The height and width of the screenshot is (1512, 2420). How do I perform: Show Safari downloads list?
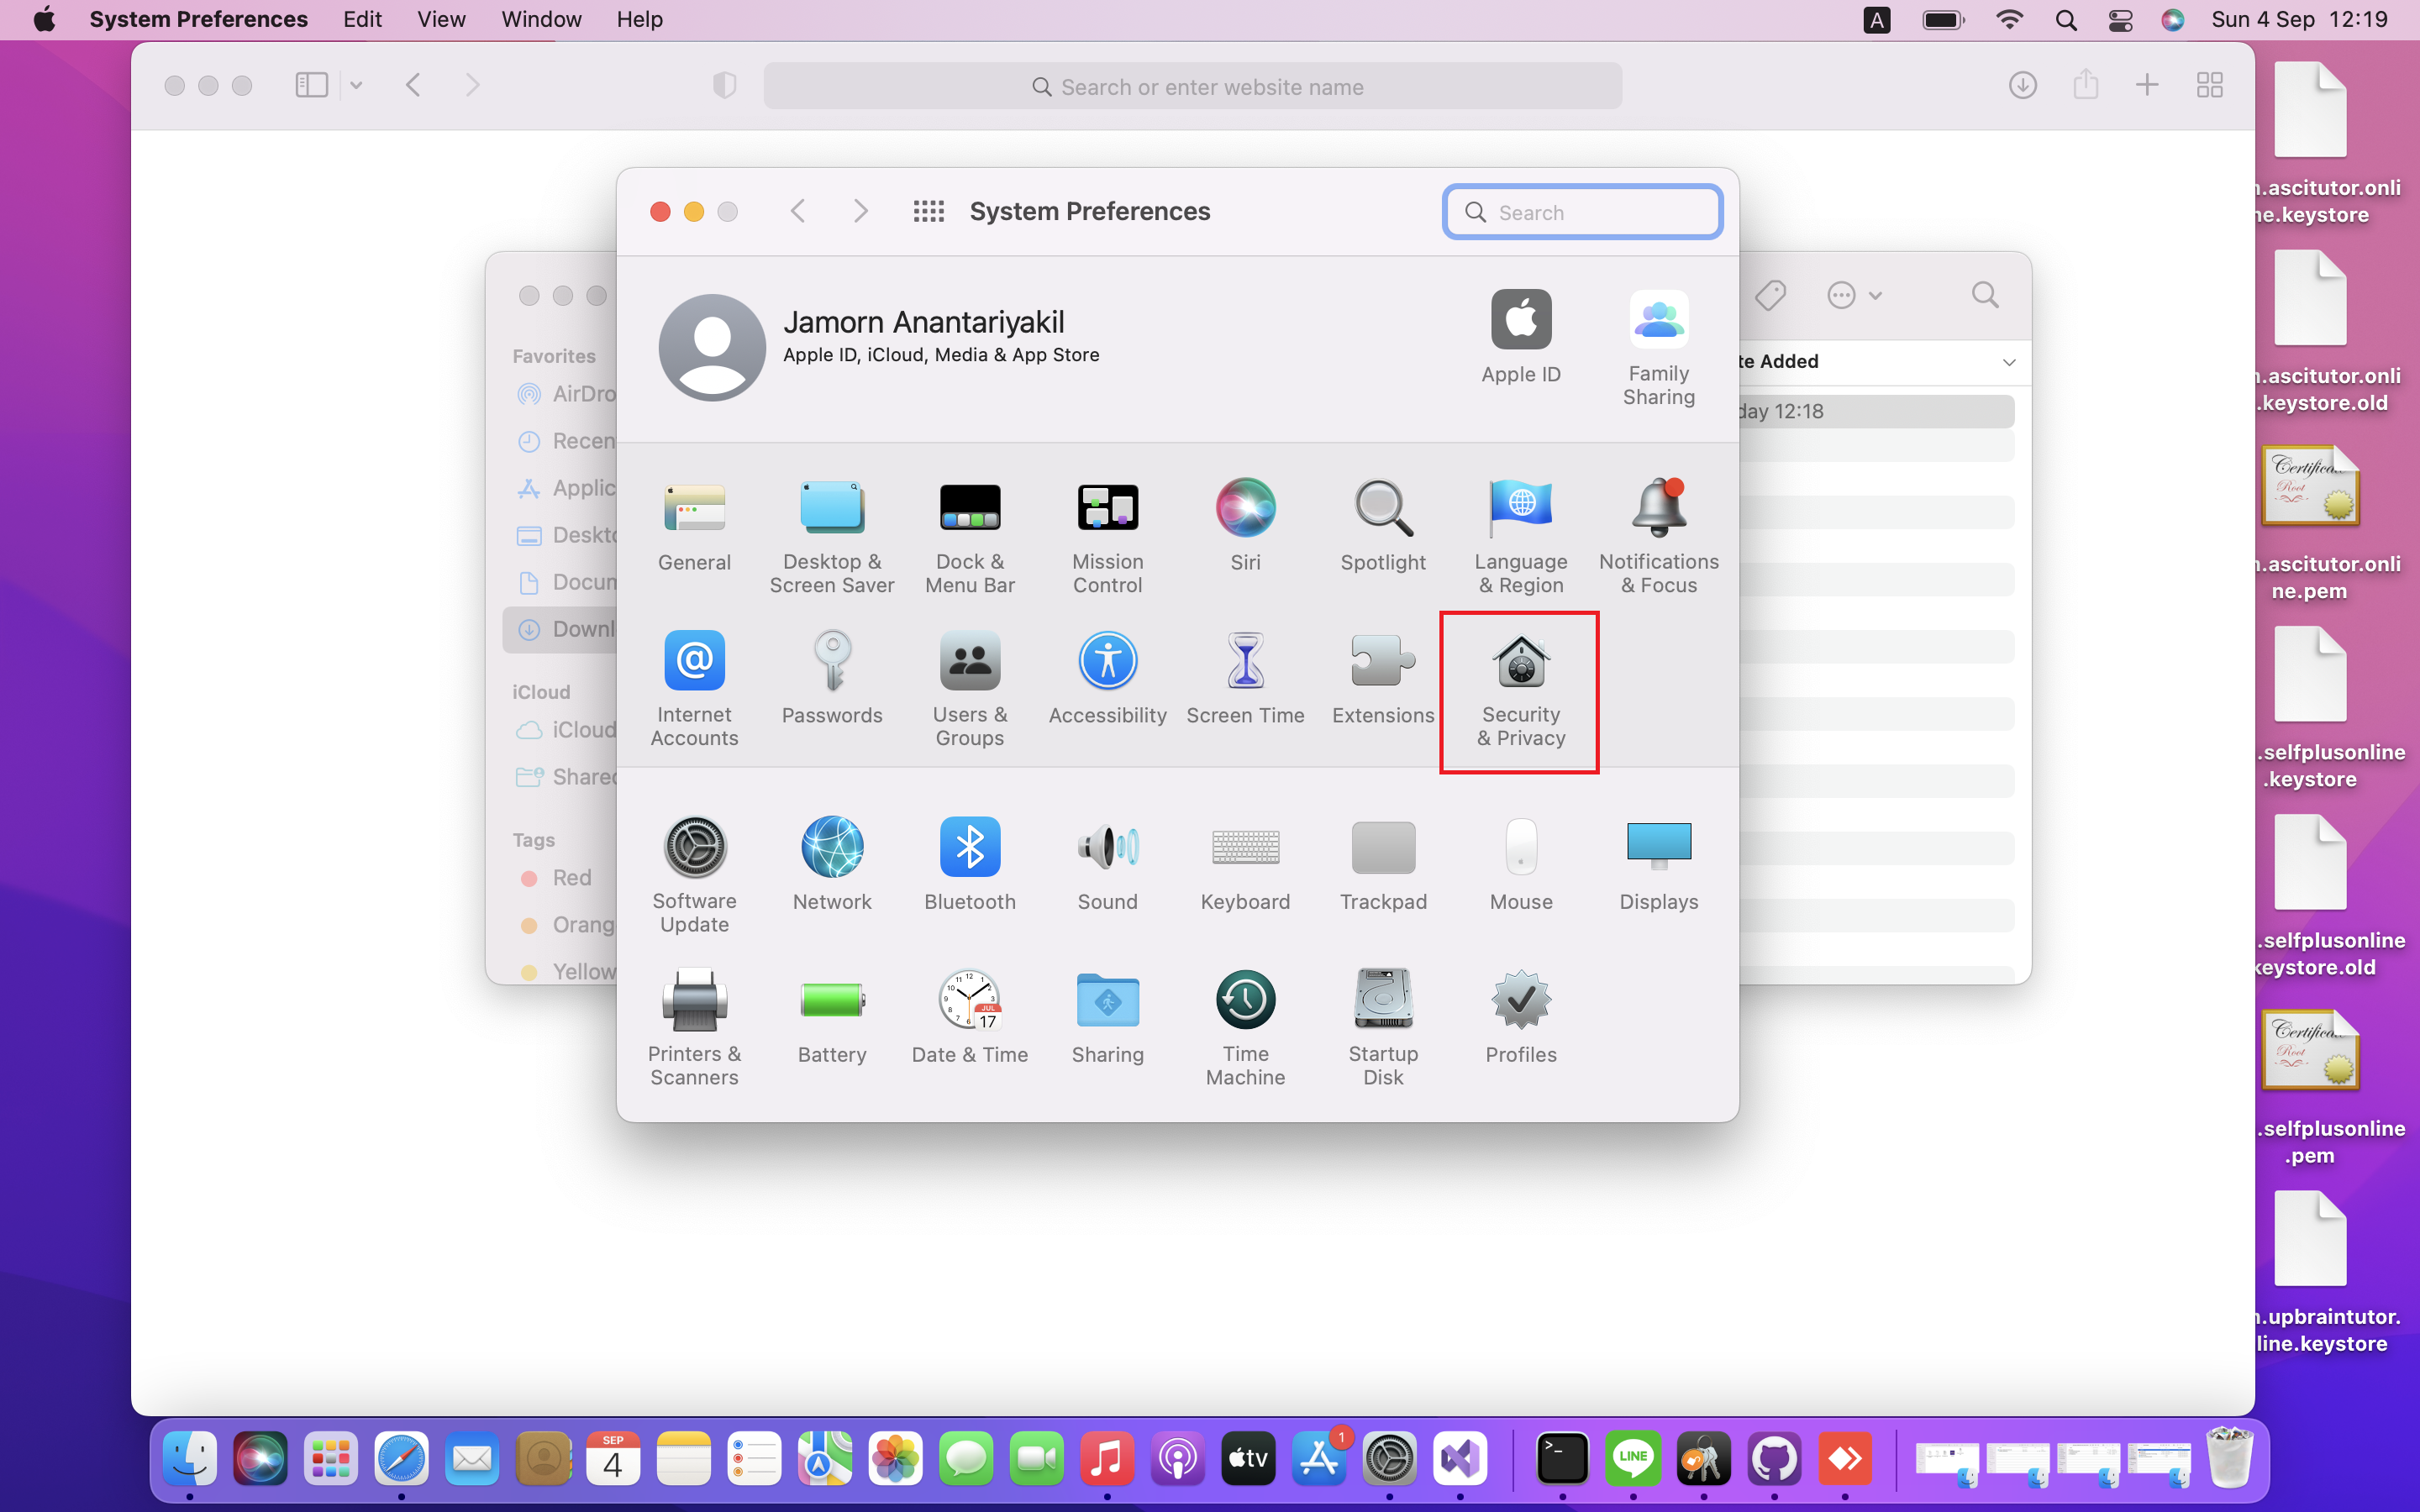[x=2022, y=85]
